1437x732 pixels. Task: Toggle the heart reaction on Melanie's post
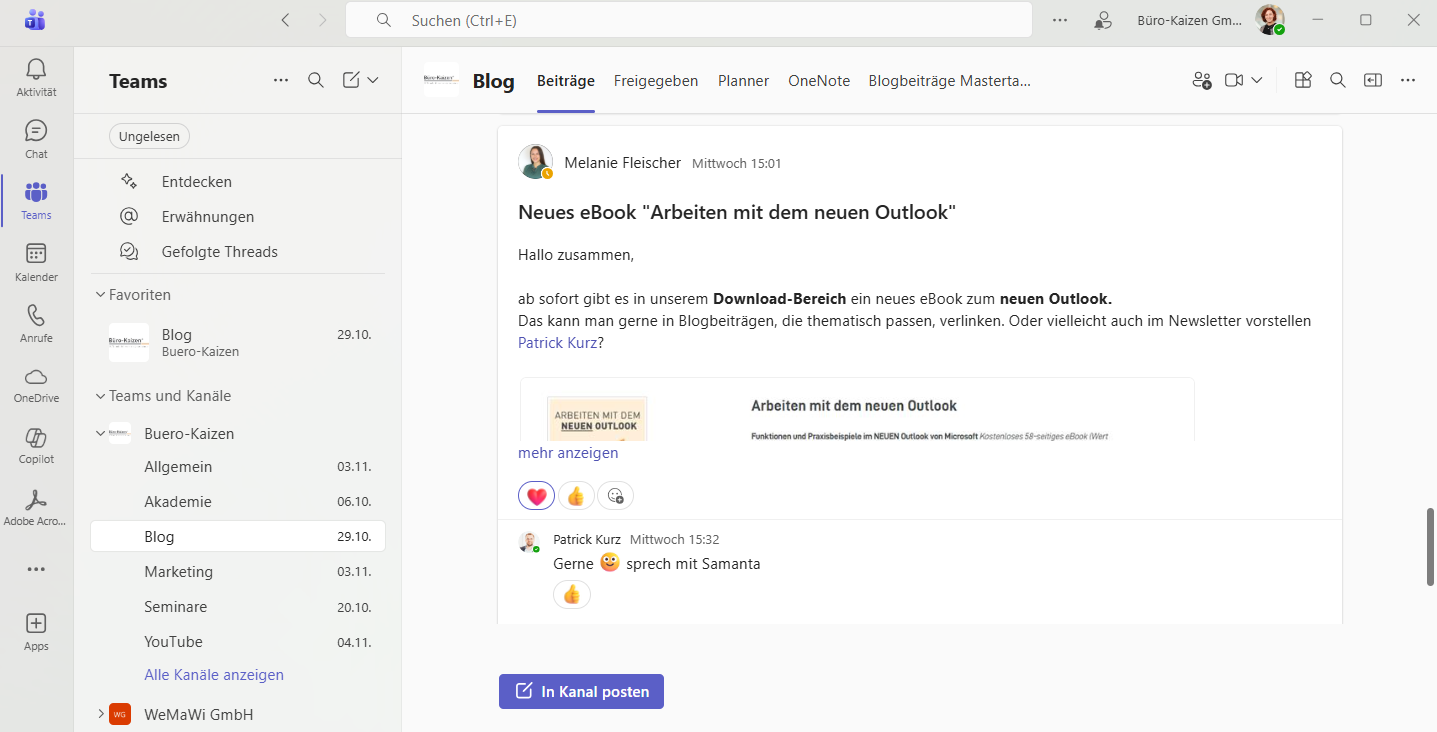coord(536,496)
